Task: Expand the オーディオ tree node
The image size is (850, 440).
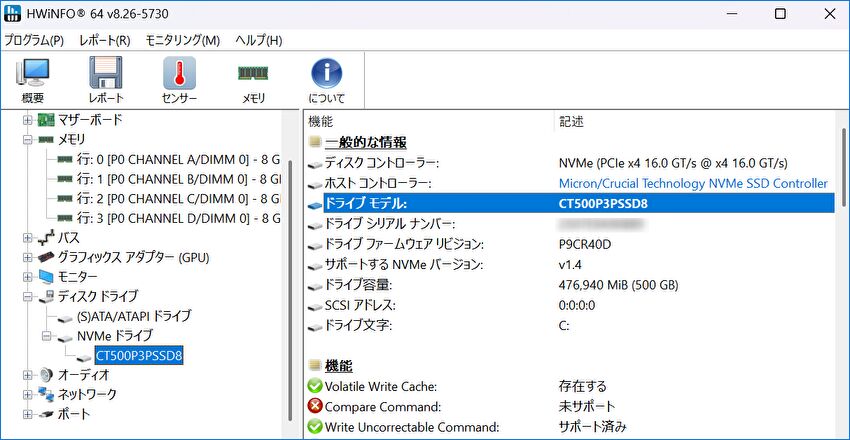Action: point(28,374)
